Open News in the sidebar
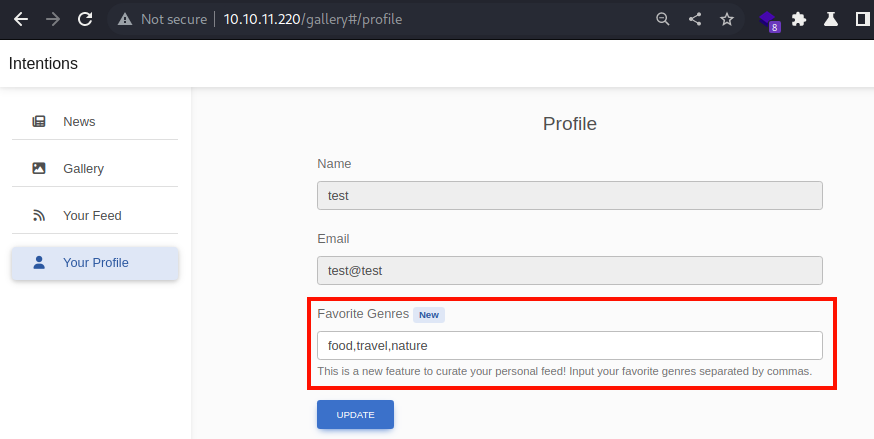 point(95,121)
